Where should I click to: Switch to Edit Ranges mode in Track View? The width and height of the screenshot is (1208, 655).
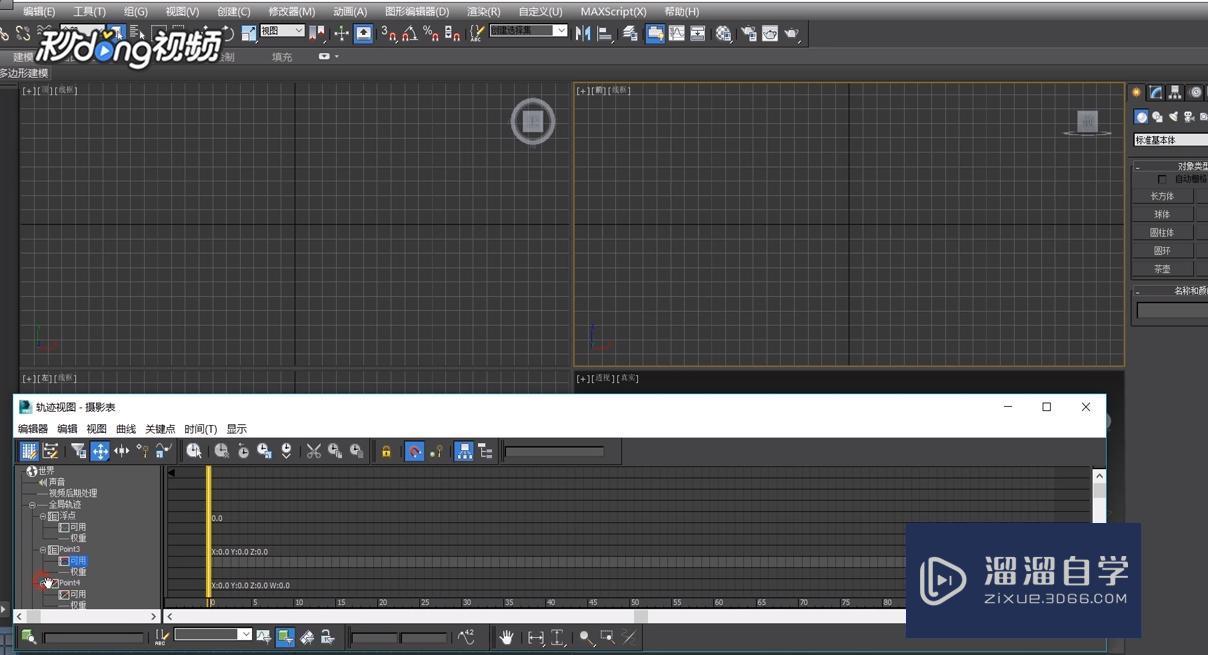point(50,452)
